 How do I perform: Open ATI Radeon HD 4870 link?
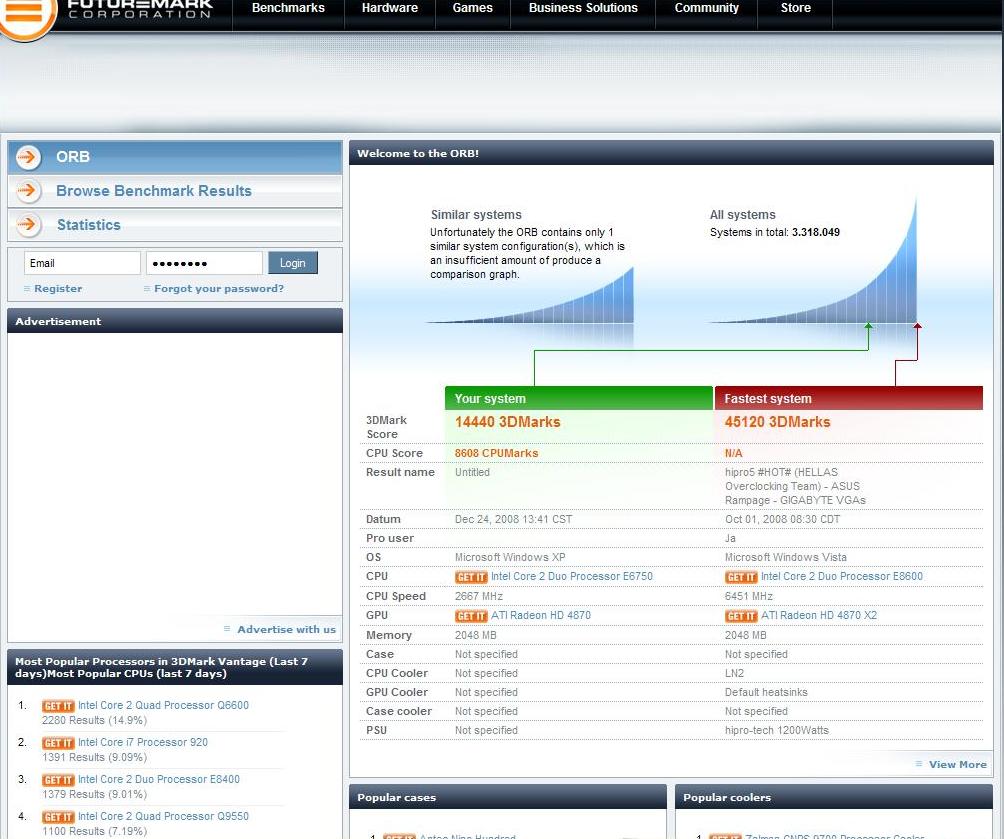coord(541,615)
